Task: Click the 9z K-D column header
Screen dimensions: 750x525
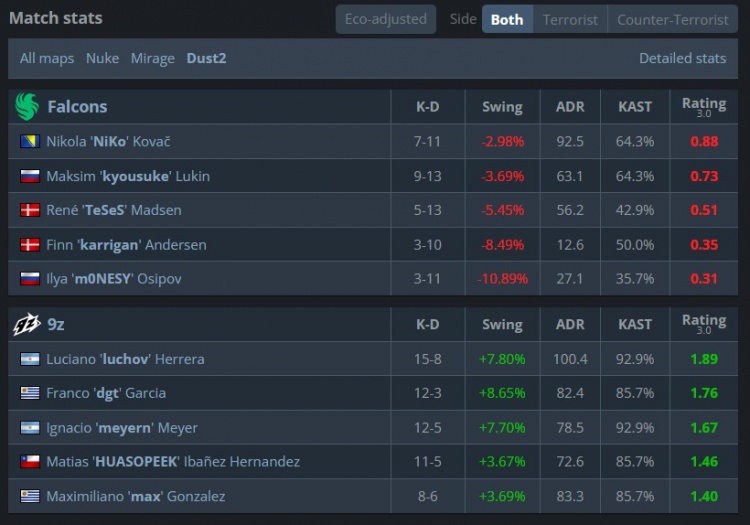Action: [428, 324]
